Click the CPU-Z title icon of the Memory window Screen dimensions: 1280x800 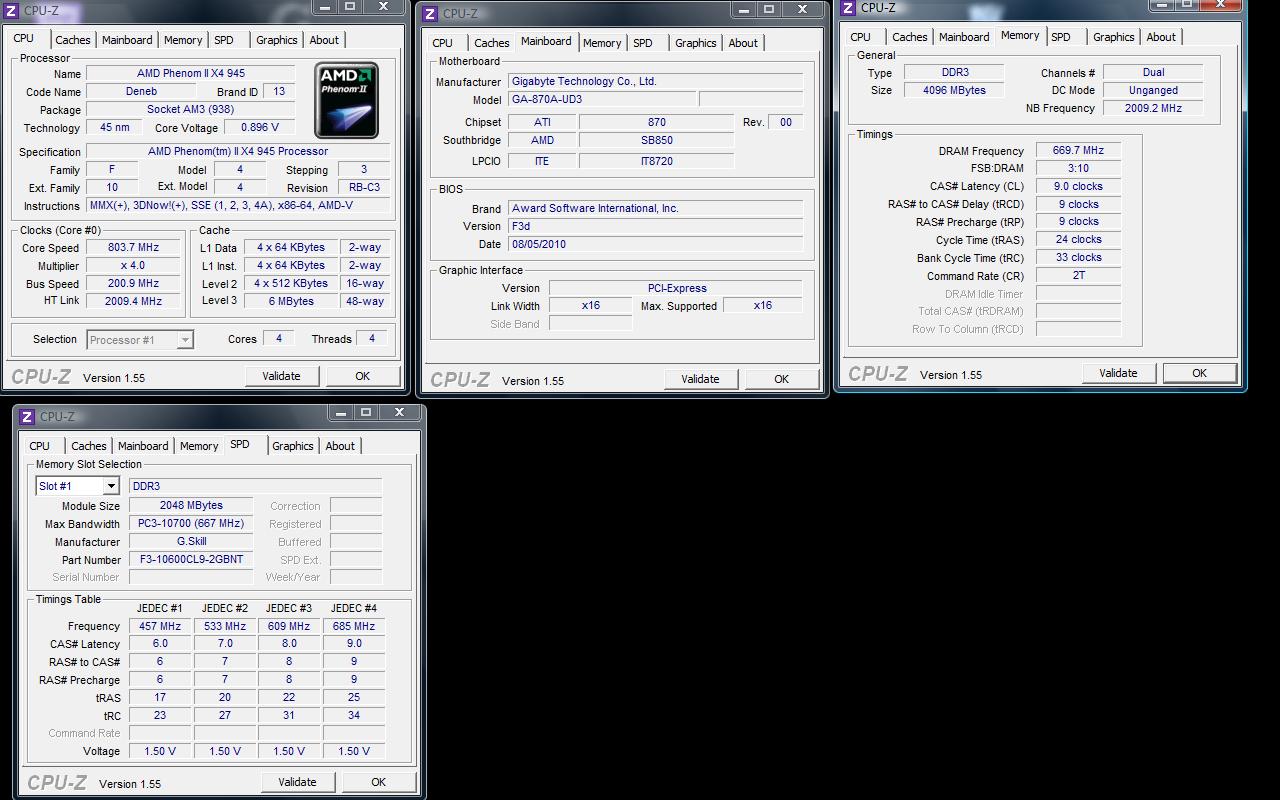click(x=849, y=7)
